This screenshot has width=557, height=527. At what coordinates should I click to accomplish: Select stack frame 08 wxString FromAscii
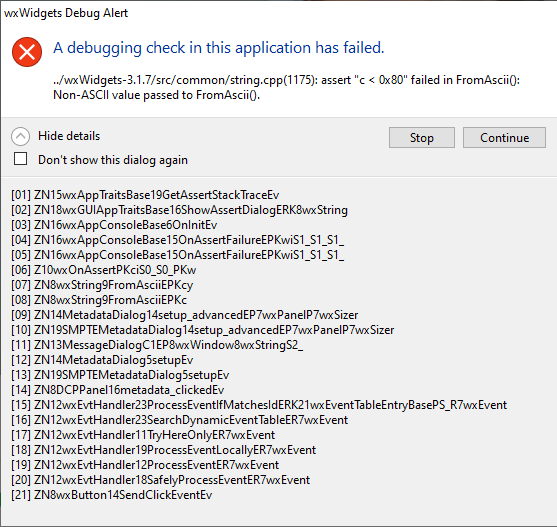tap(99, 300)
